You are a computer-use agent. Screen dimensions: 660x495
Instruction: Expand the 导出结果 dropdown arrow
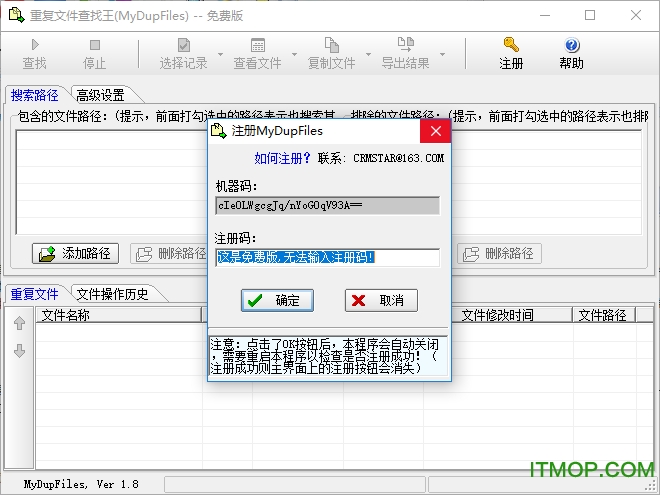[442, 54]
